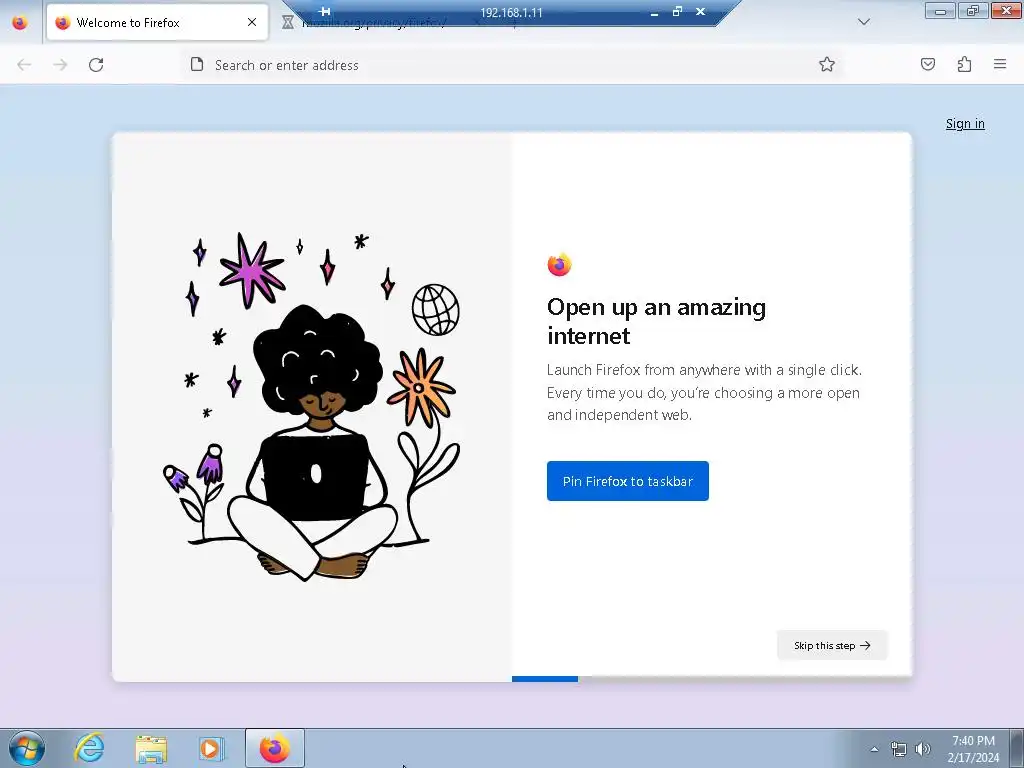The width and height of the screenshot is (1024, 768).
Task: Close the remote session connection bar
Action: point(700,11)
